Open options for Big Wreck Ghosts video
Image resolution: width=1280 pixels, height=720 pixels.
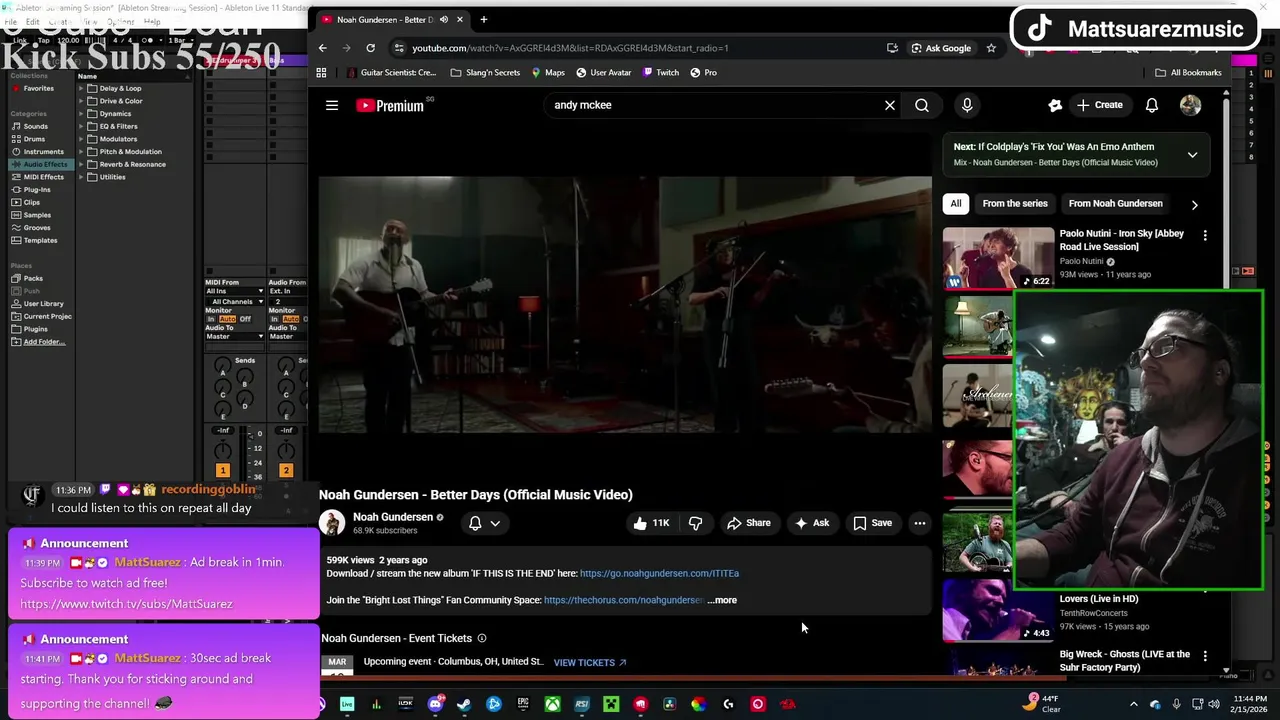pos(1204,656)
